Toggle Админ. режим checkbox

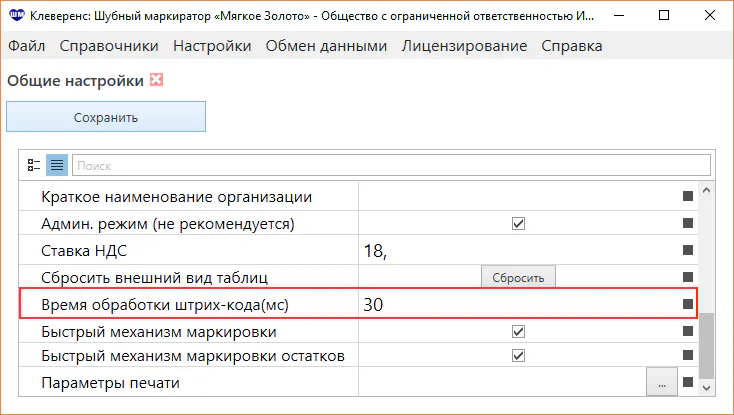pyautogui.click(x=518, y=223)
